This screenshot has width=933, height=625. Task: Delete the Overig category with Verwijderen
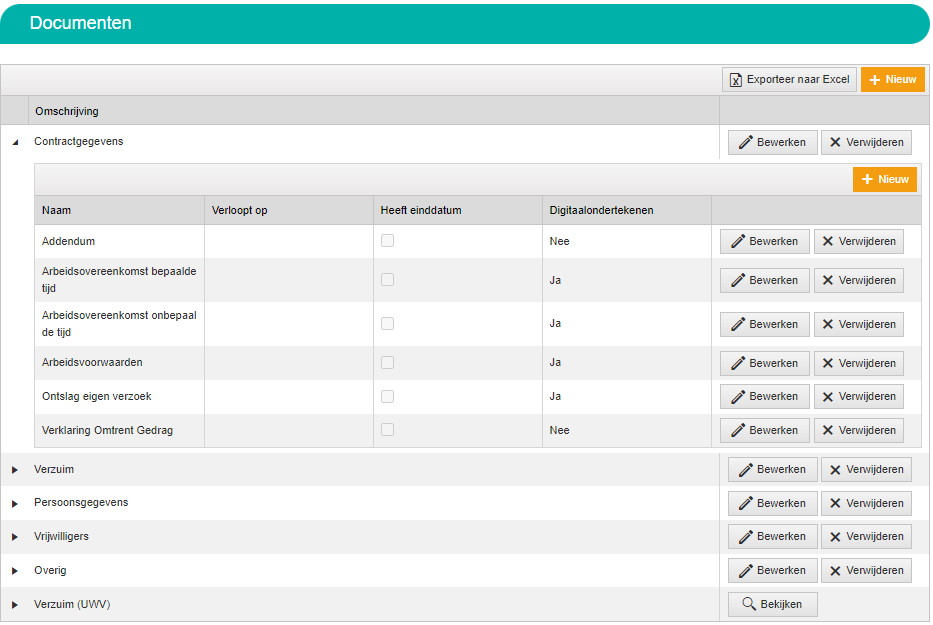[x=866, y=570]
